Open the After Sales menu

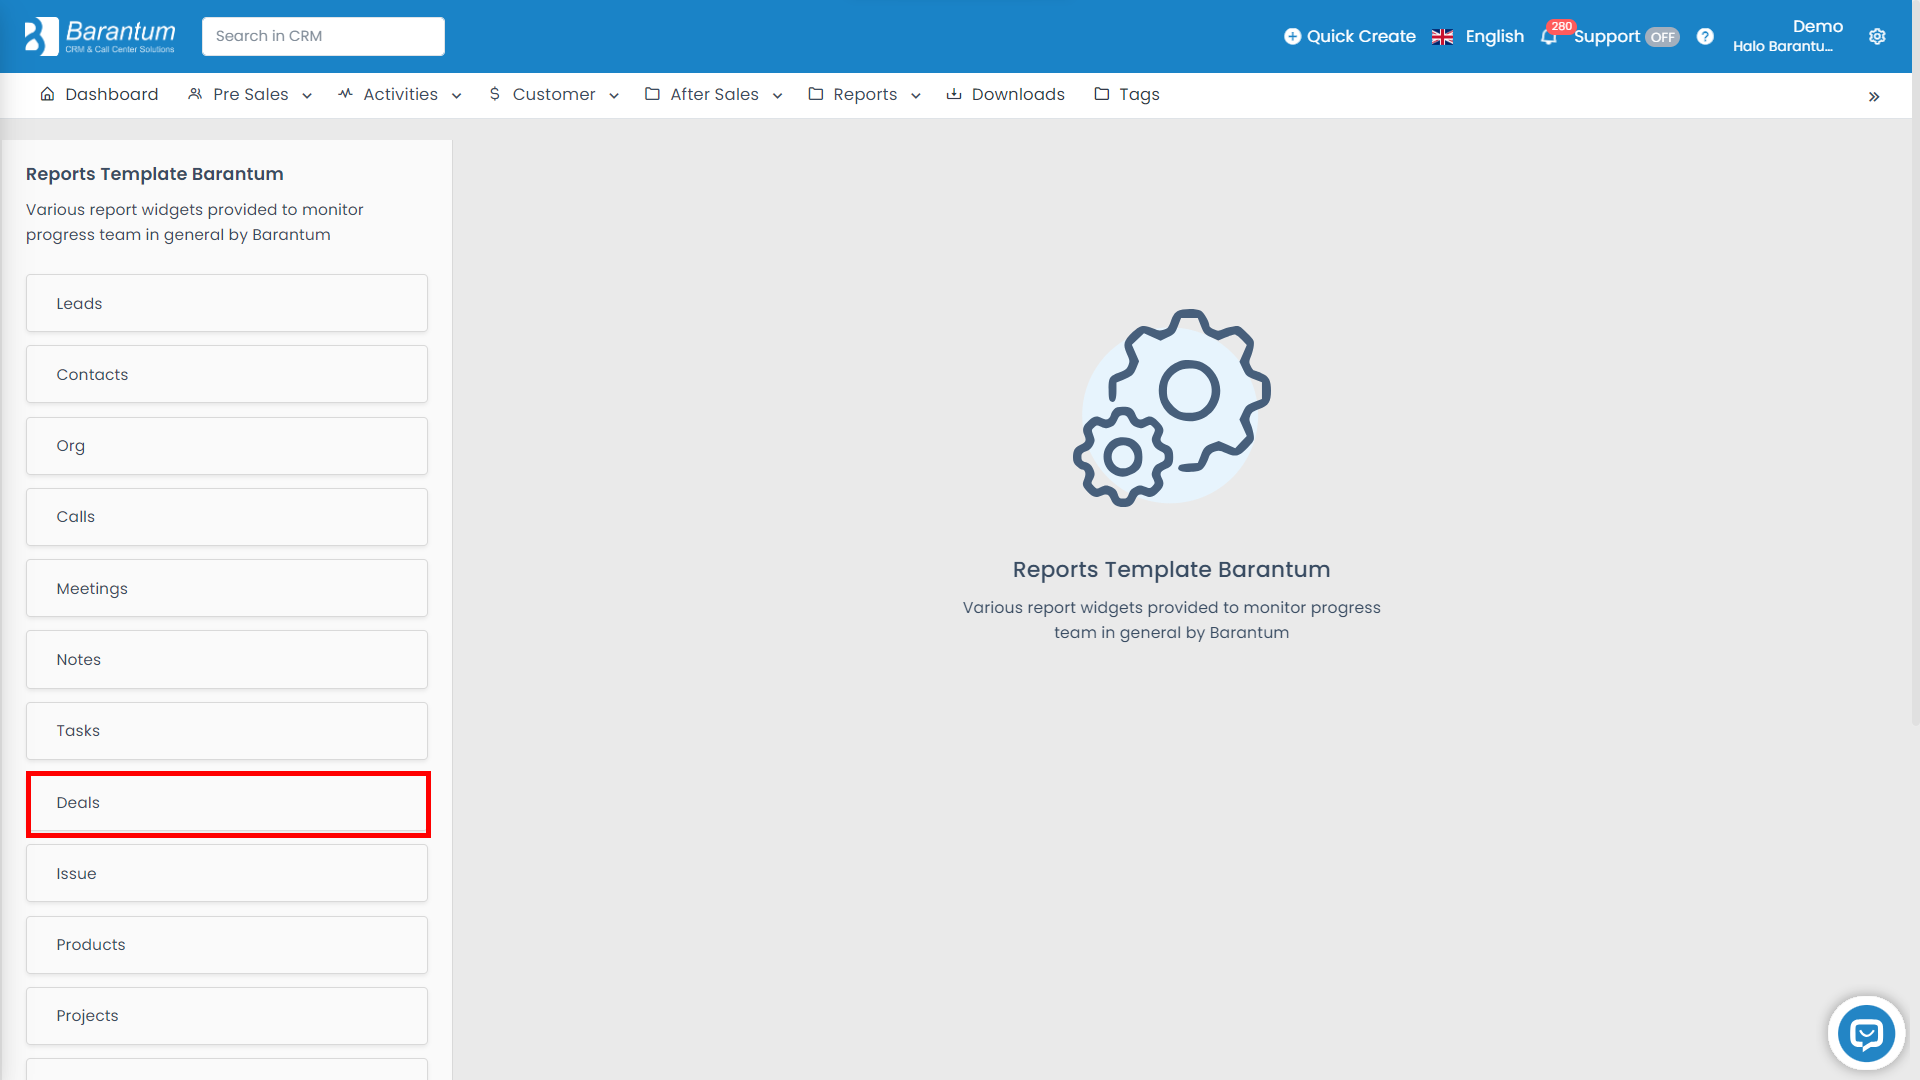click(714, 94)
